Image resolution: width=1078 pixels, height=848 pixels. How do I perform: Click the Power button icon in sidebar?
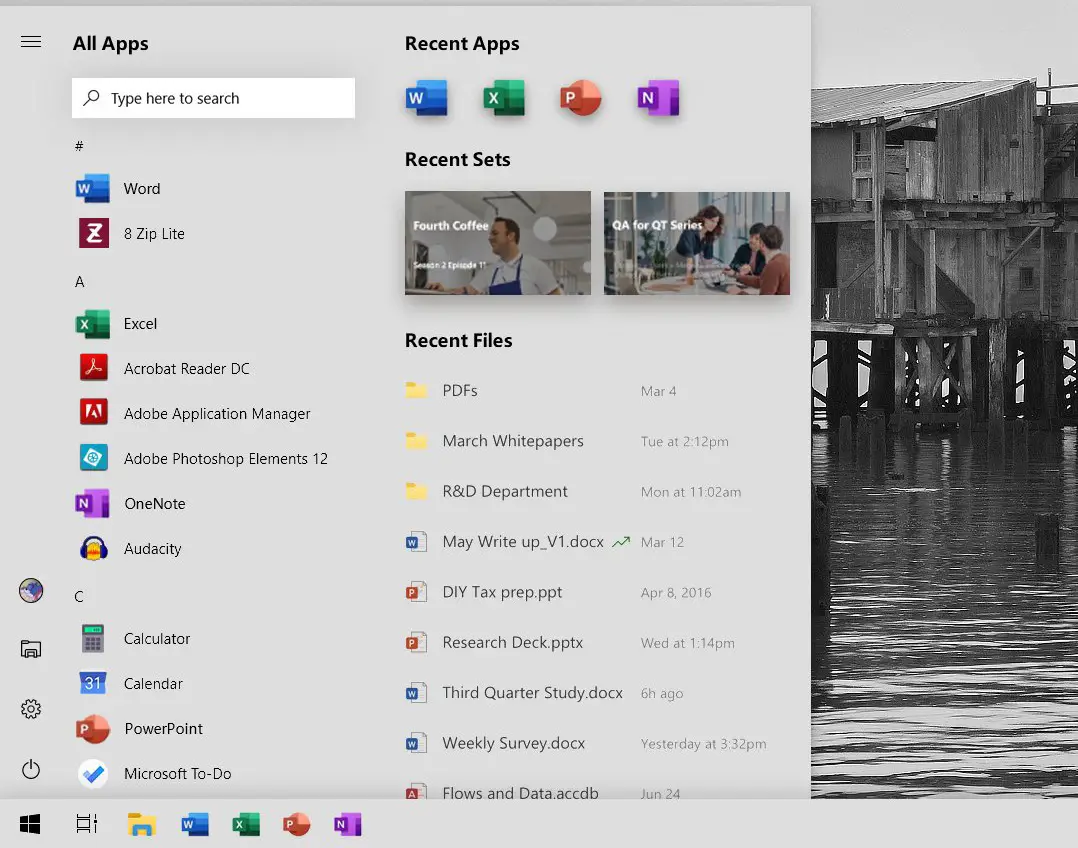[x=31, y=769]
